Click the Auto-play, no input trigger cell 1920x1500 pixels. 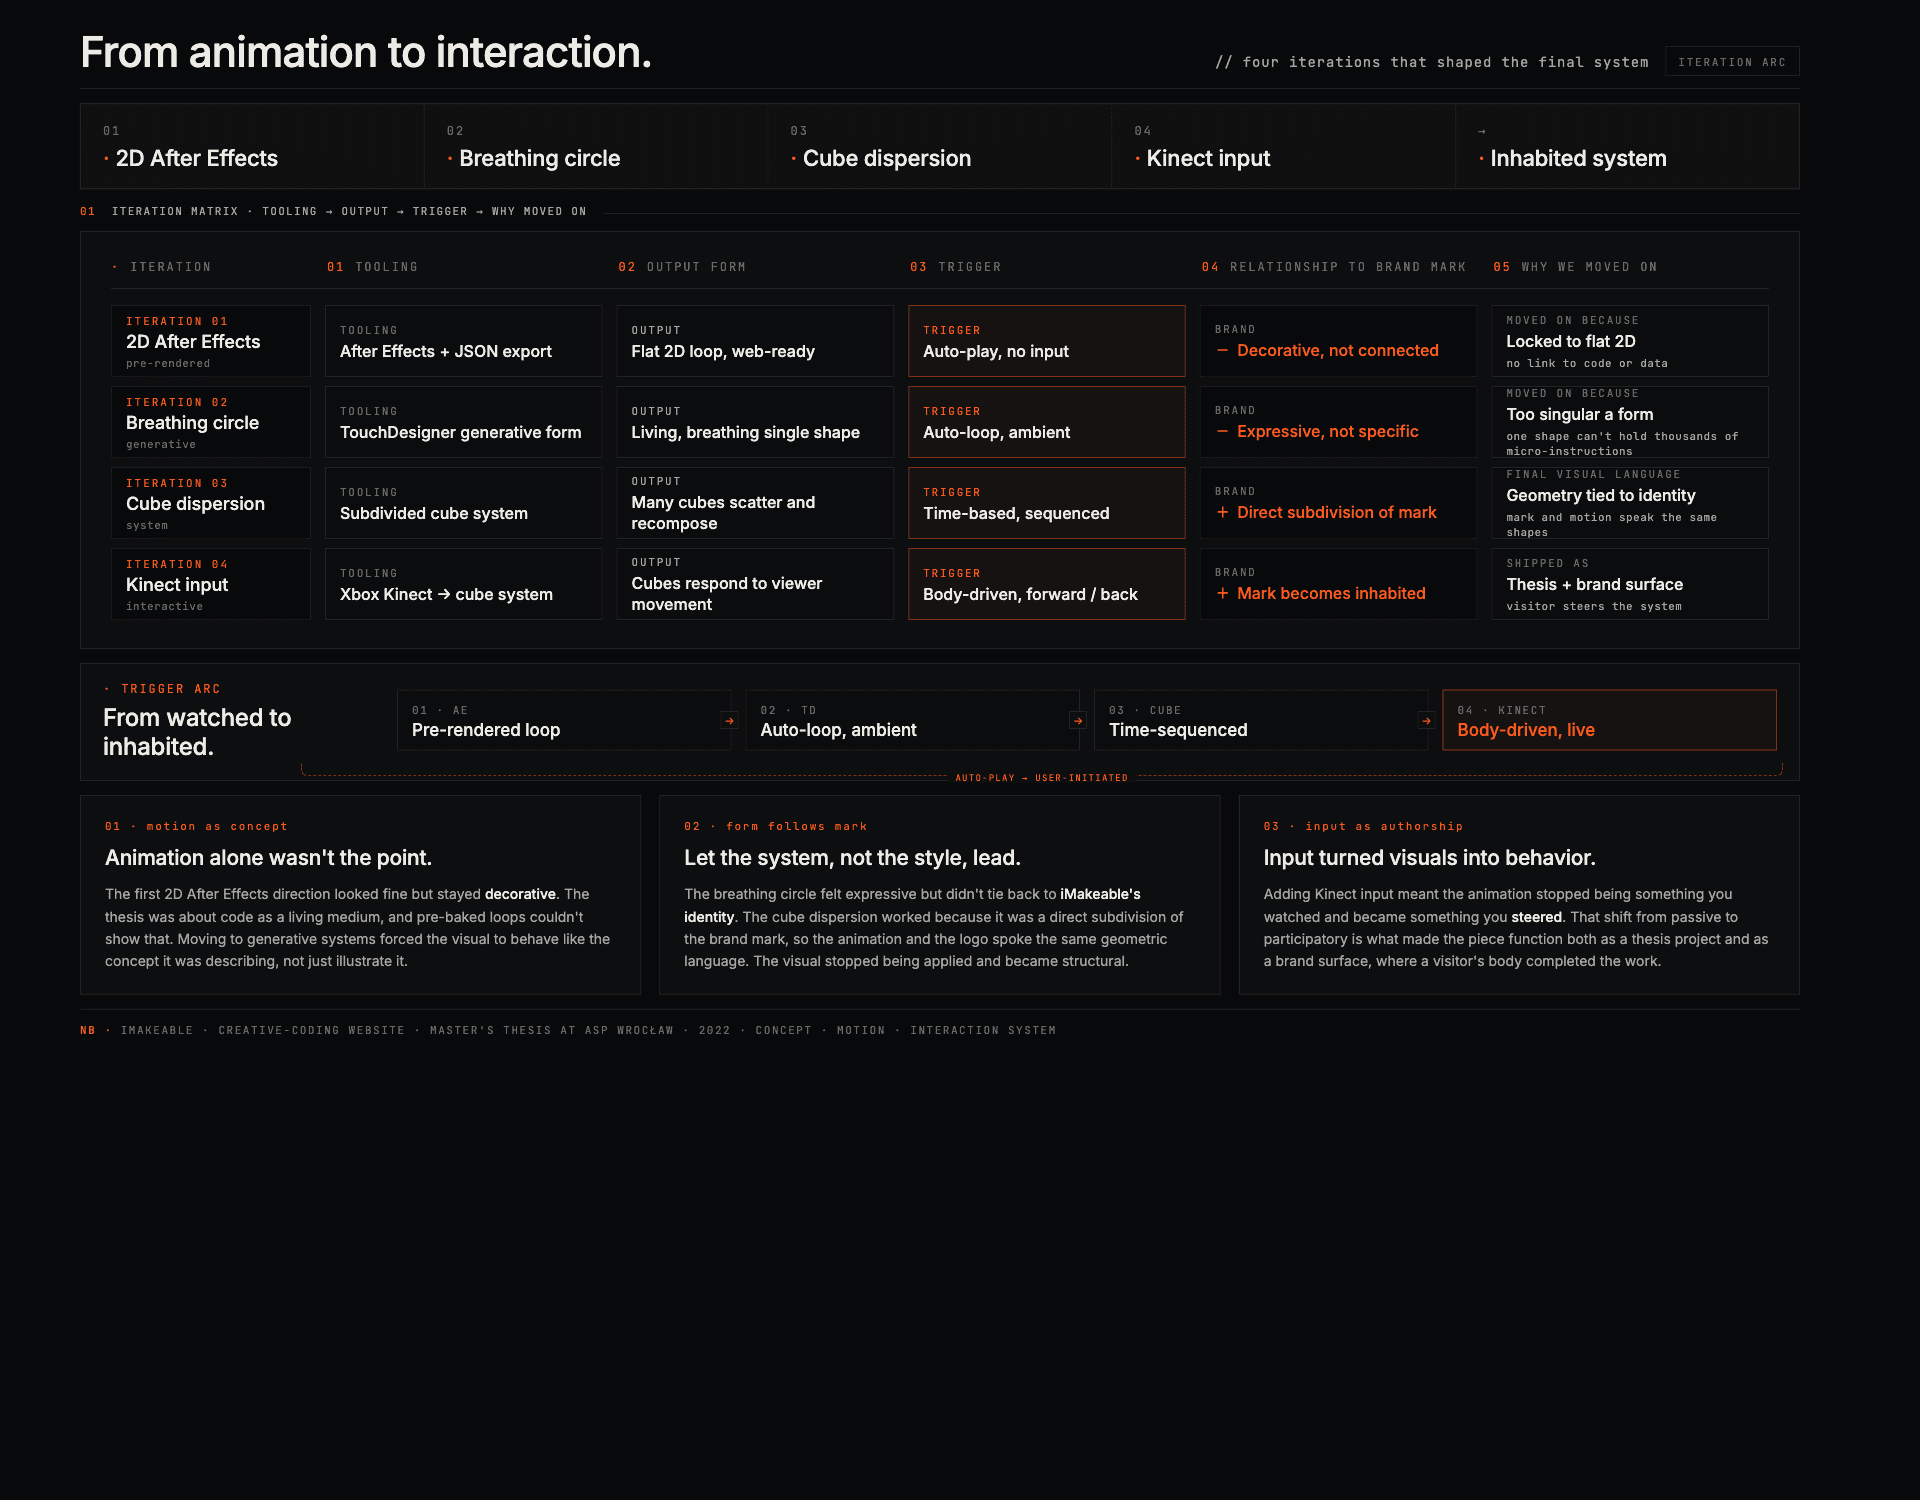[x=1046, y=341]
